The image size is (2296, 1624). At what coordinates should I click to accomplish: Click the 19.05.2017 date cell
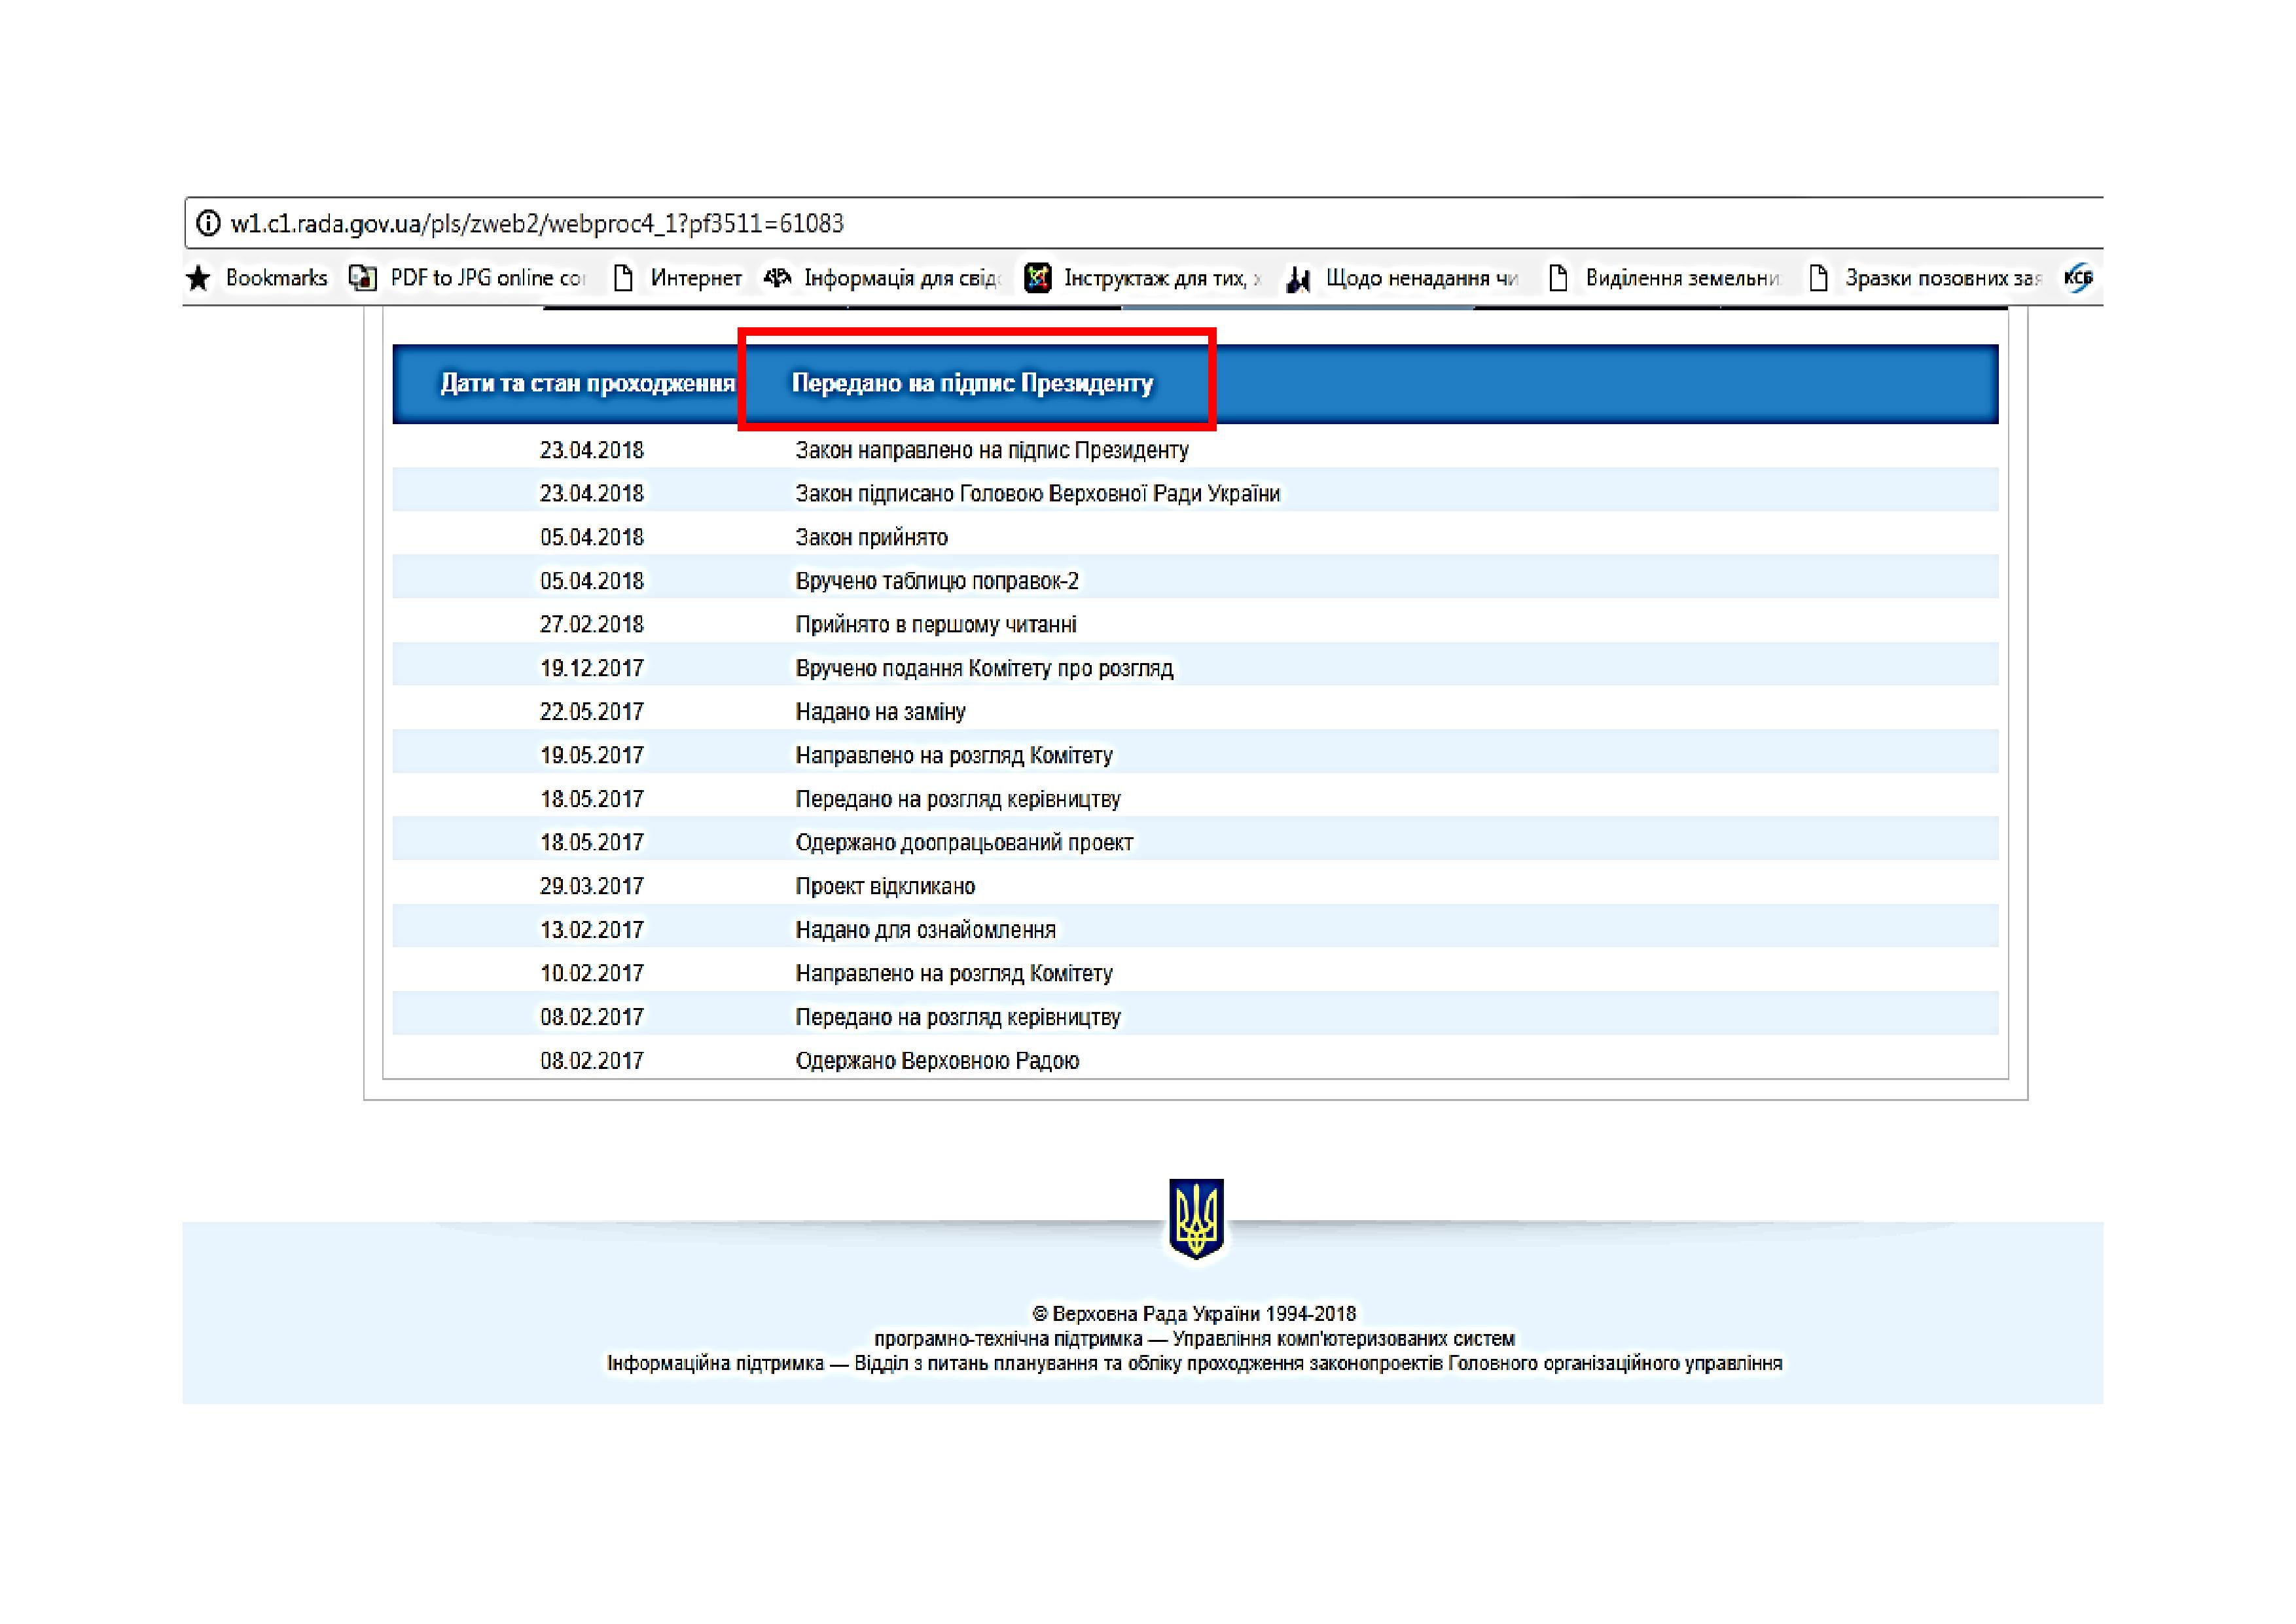point(592,755)
